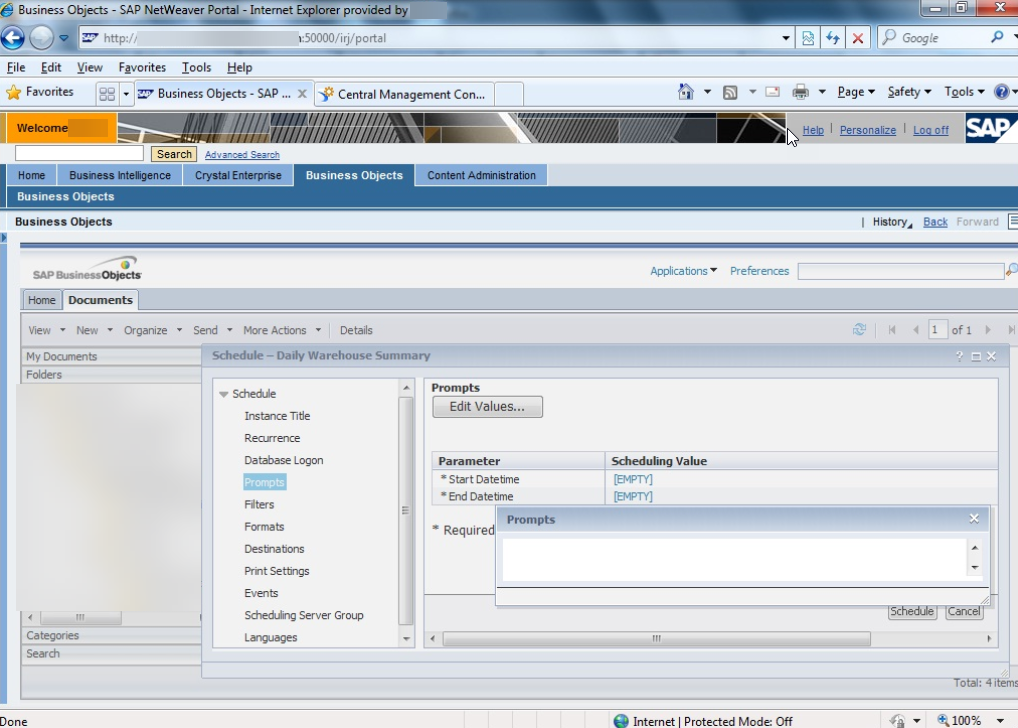Viewport: 1018px width, 728px height.
Task: Click the Google search magnifier icon
Action: click(997, 37)
